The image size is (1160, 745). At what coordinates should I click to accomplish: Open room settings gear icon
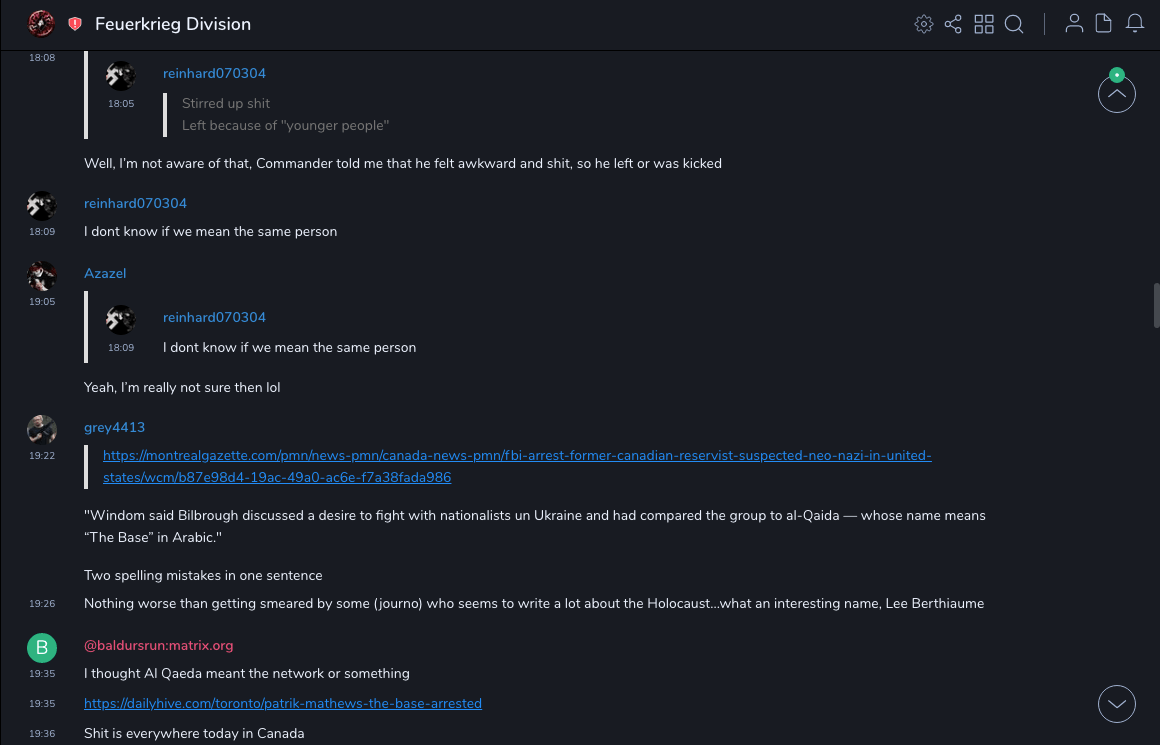pyautogui.click(x=924, y=24)
